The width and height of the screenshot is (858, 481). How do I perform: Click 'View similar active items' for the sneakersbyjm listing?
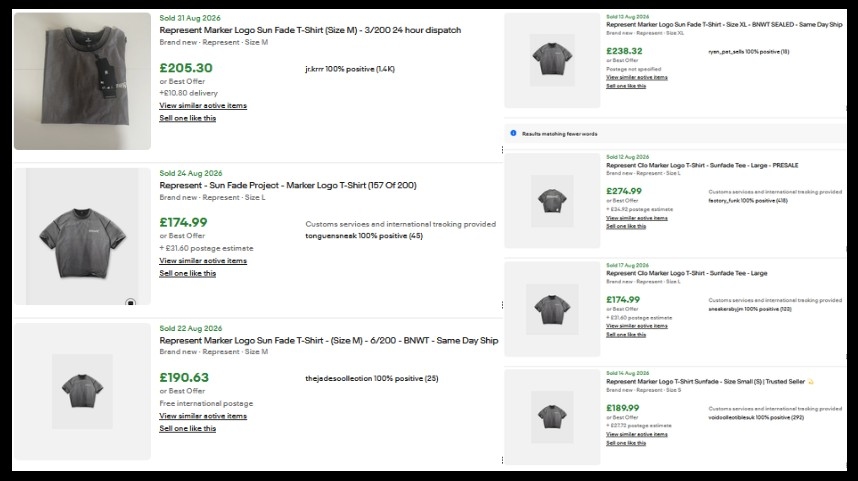[x=637, y=326]
